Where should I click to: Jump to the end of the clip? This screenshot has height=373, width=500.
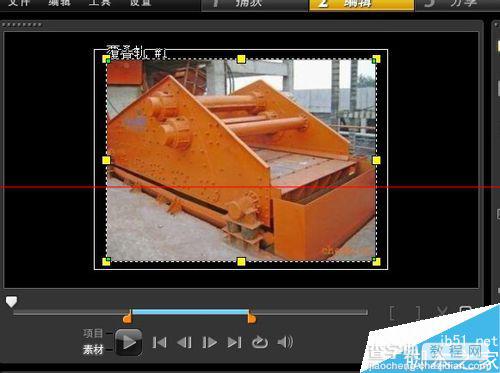[234, 342]
